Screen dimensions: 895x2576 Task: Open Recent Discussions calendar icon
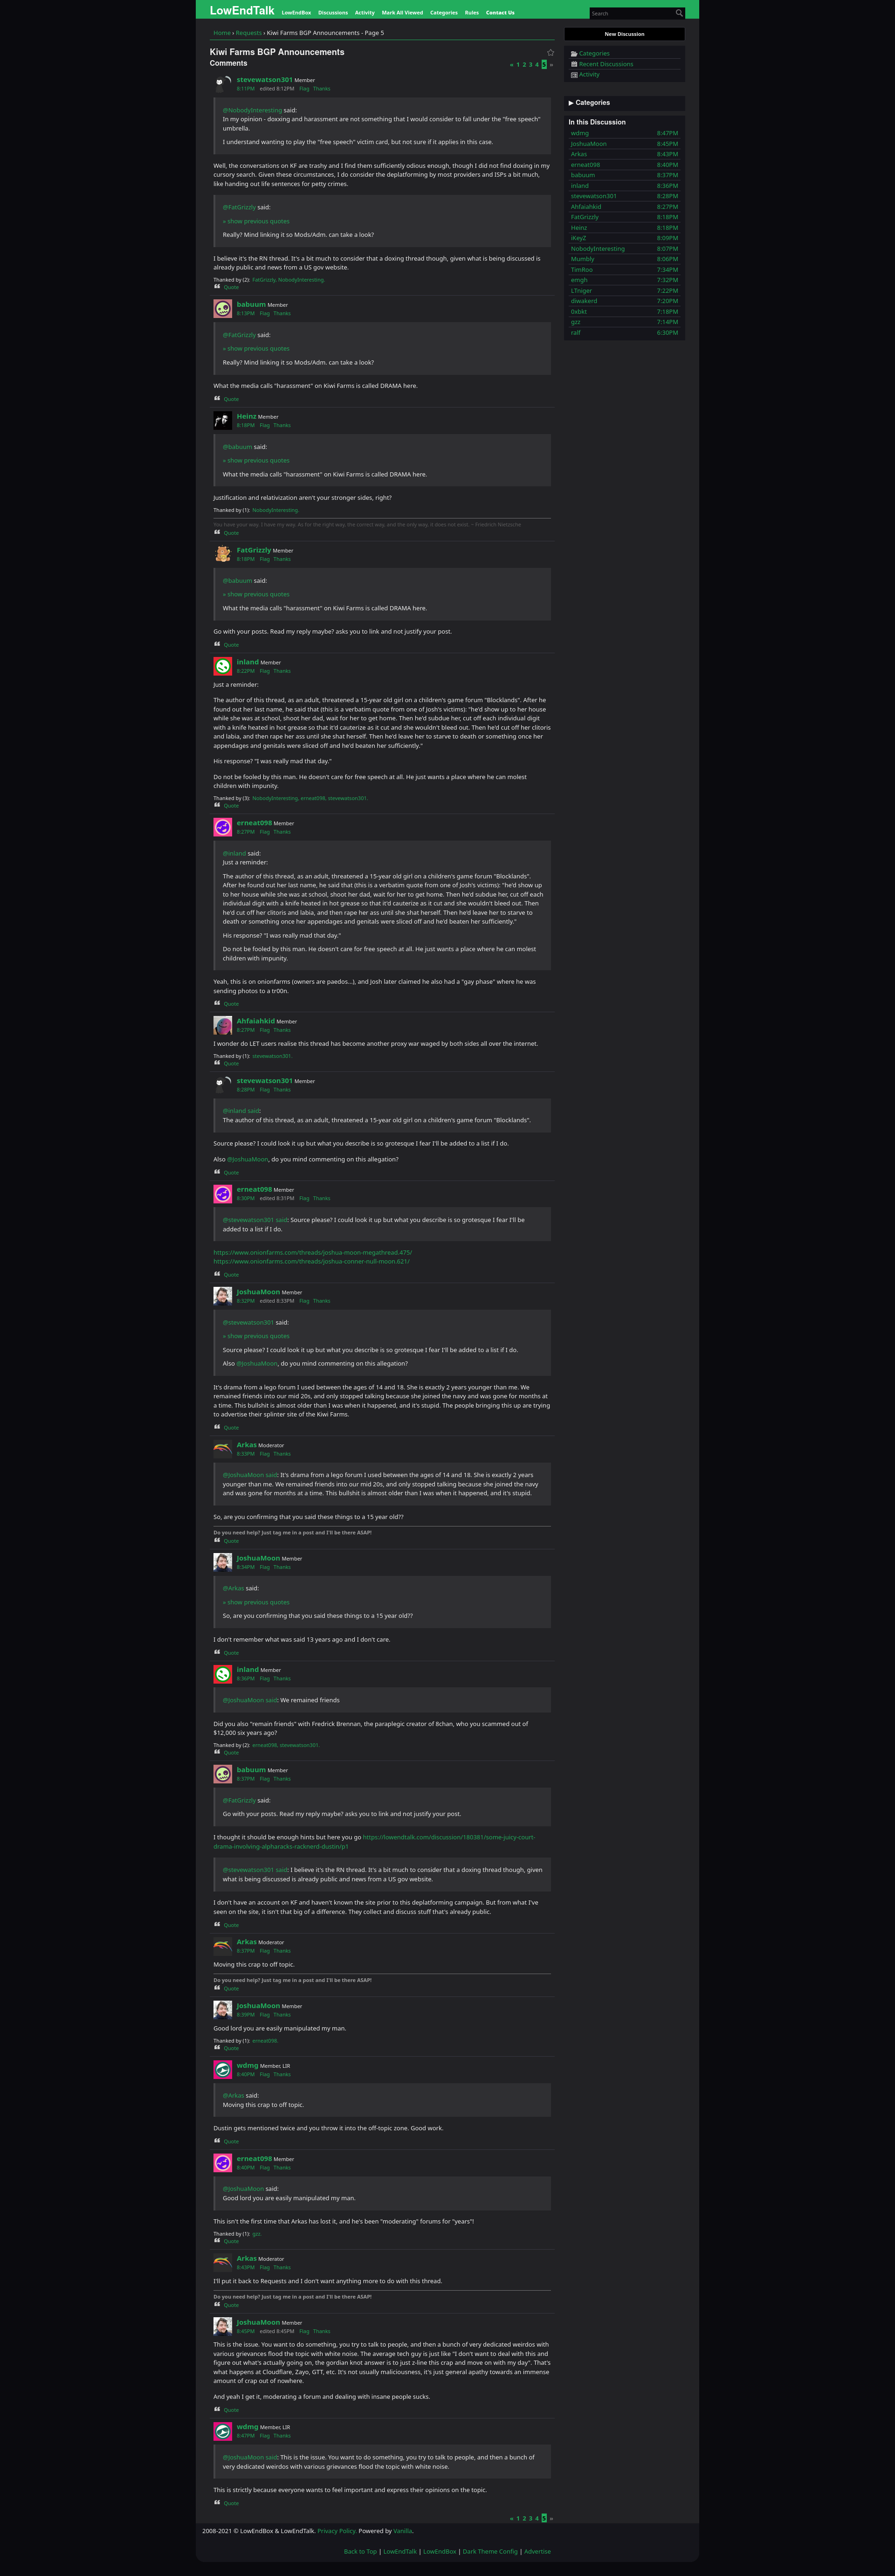pyautogui.click(x=574, y=64)
